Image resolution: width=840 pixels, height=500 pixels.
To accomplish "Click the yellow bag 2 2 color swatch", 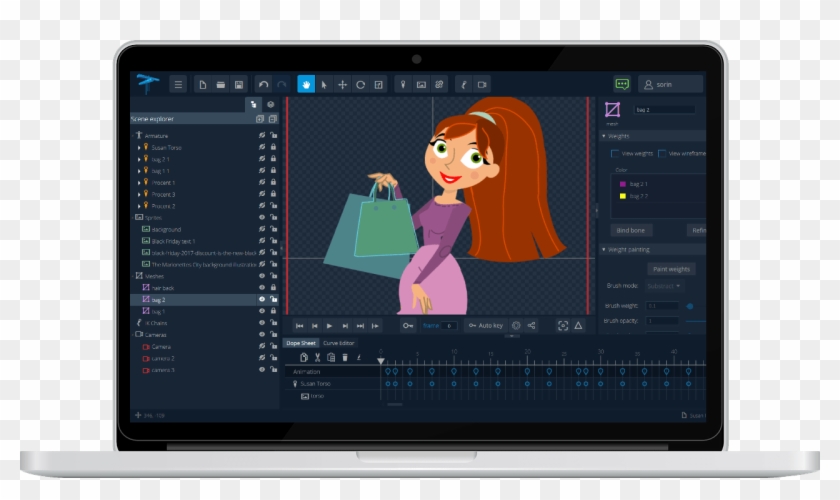I will (622, 196).
